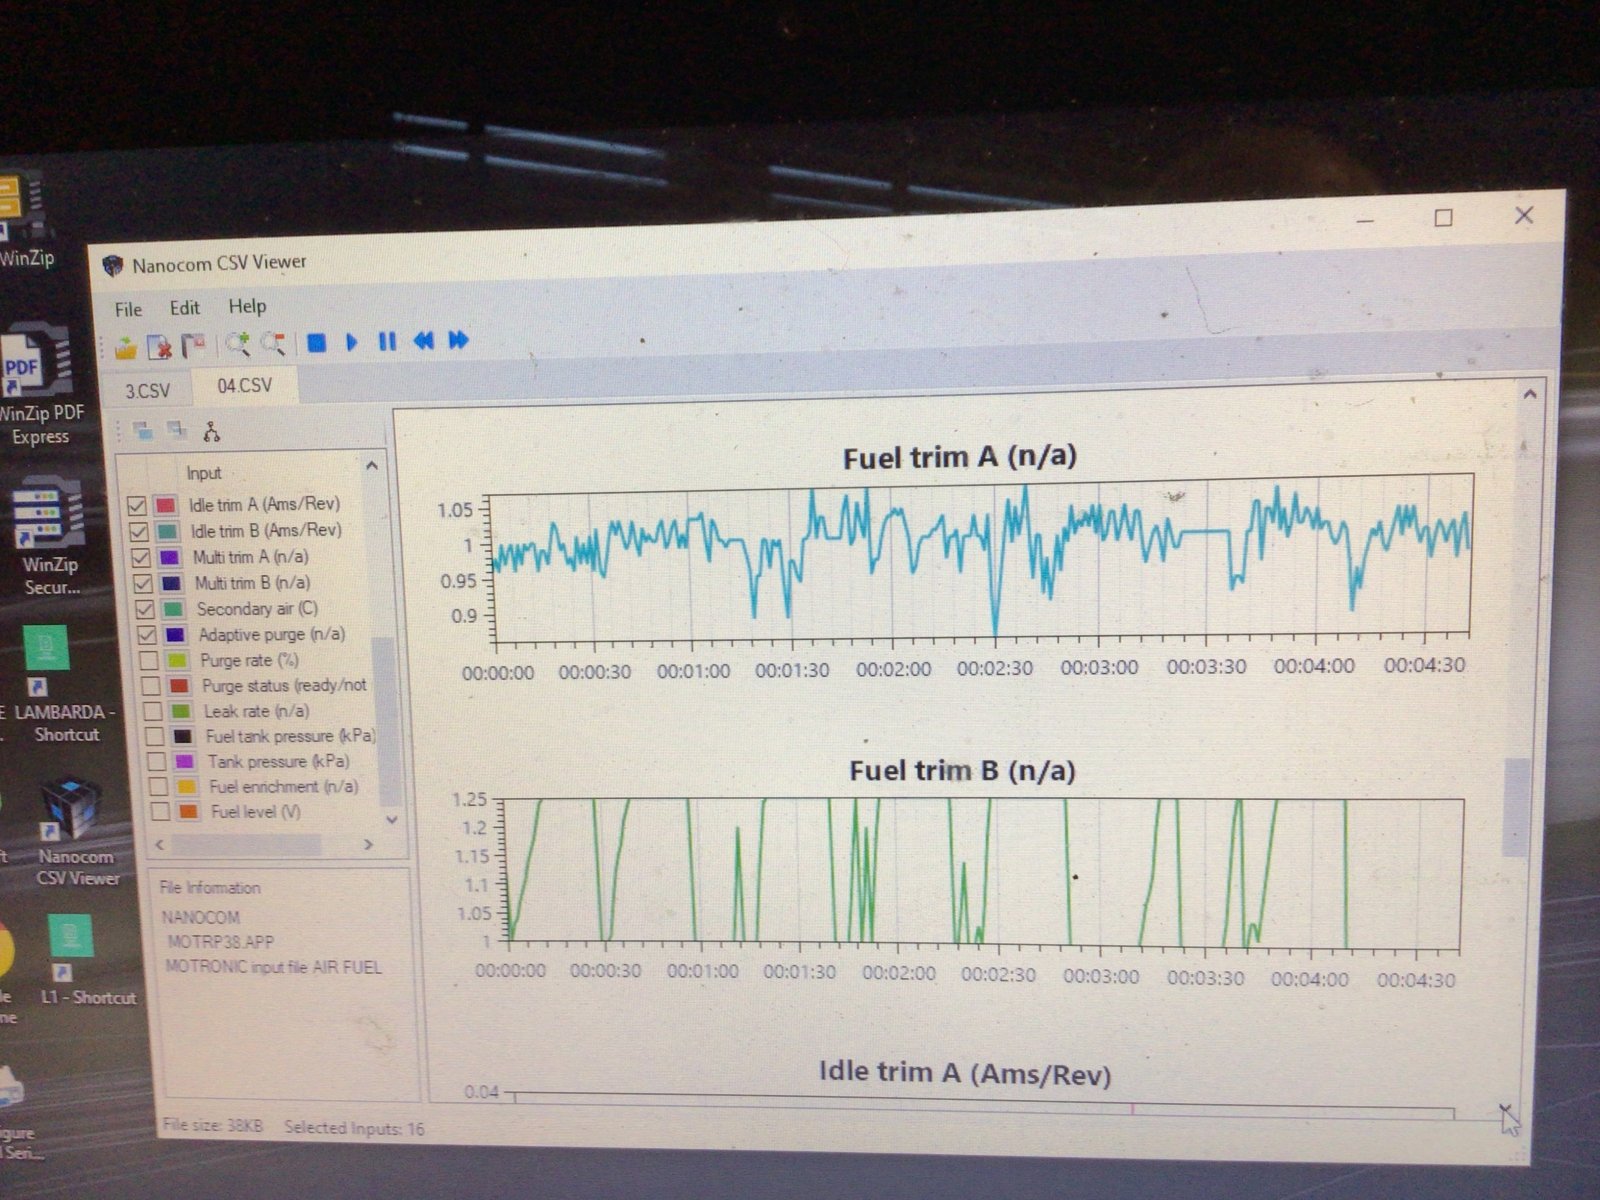Viewport: 1600px width, 1200px height.
Task: Click the orange swatch for Fuel level
Action: coord(188,812)
